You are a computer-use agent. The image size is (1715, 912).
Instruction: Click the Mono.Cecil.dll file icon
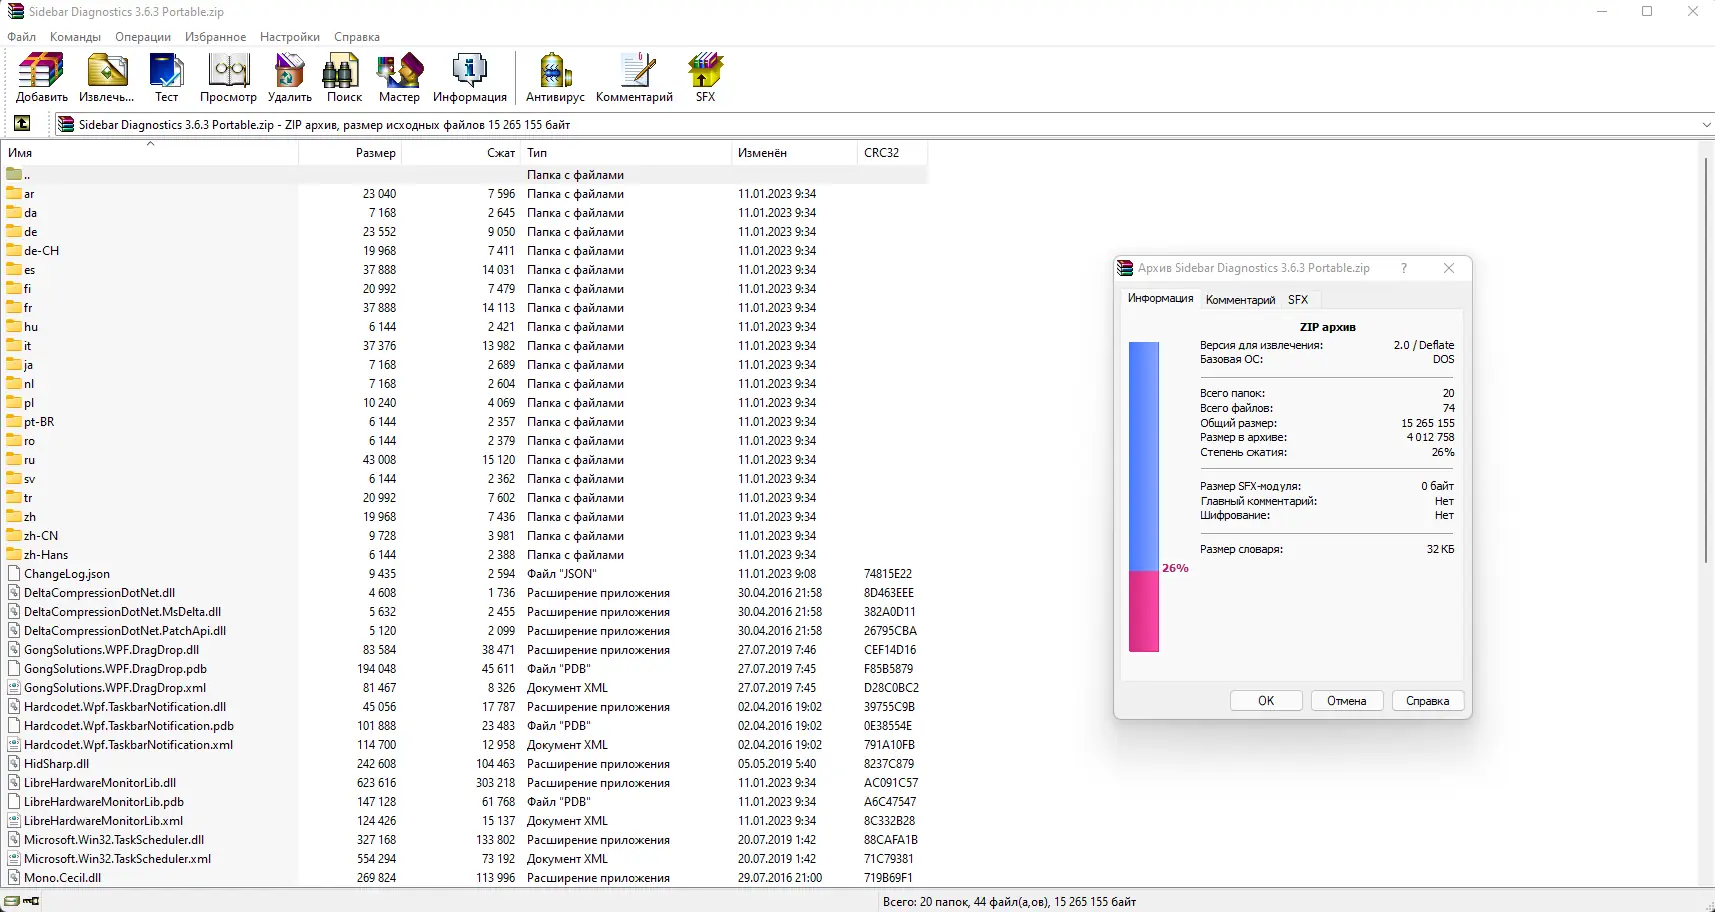point(14,878)
